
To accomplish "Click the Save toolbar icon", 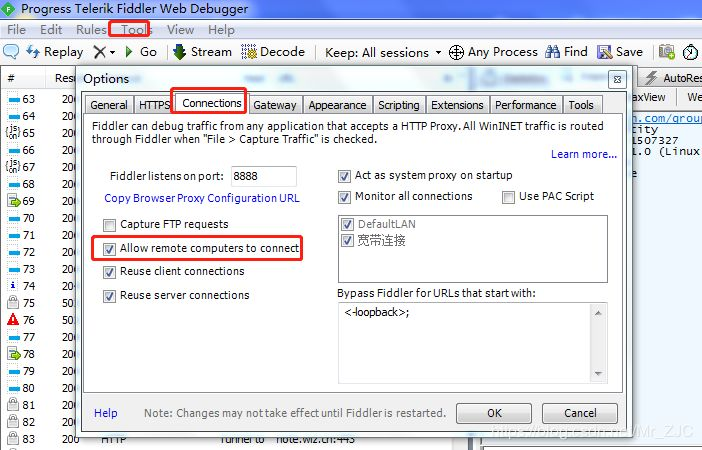I will (604, 52).
